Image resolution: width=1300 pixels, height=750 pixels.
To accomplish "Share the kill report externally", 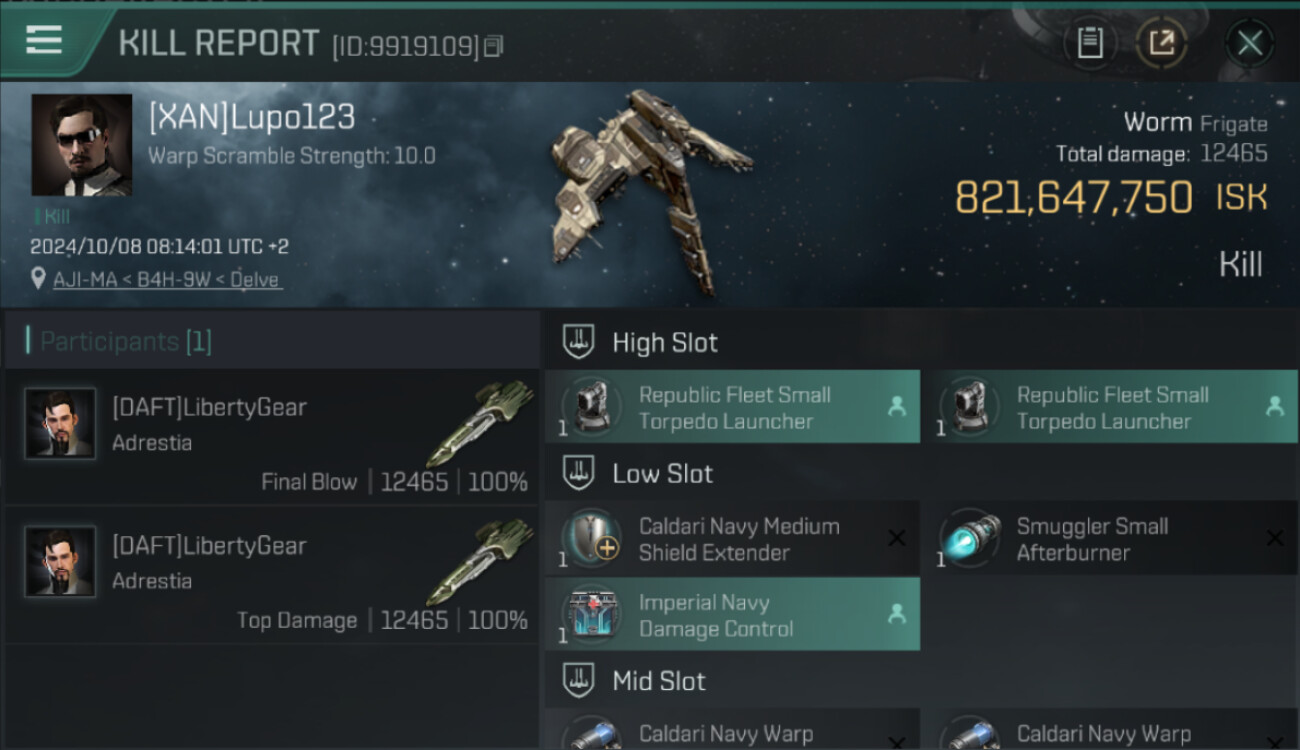I will 1161,42.
